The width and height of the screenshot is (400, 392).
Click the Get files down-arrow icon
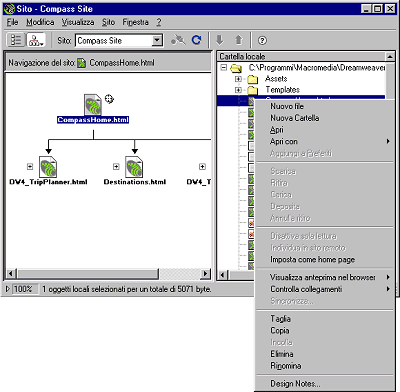coord(219,40)
